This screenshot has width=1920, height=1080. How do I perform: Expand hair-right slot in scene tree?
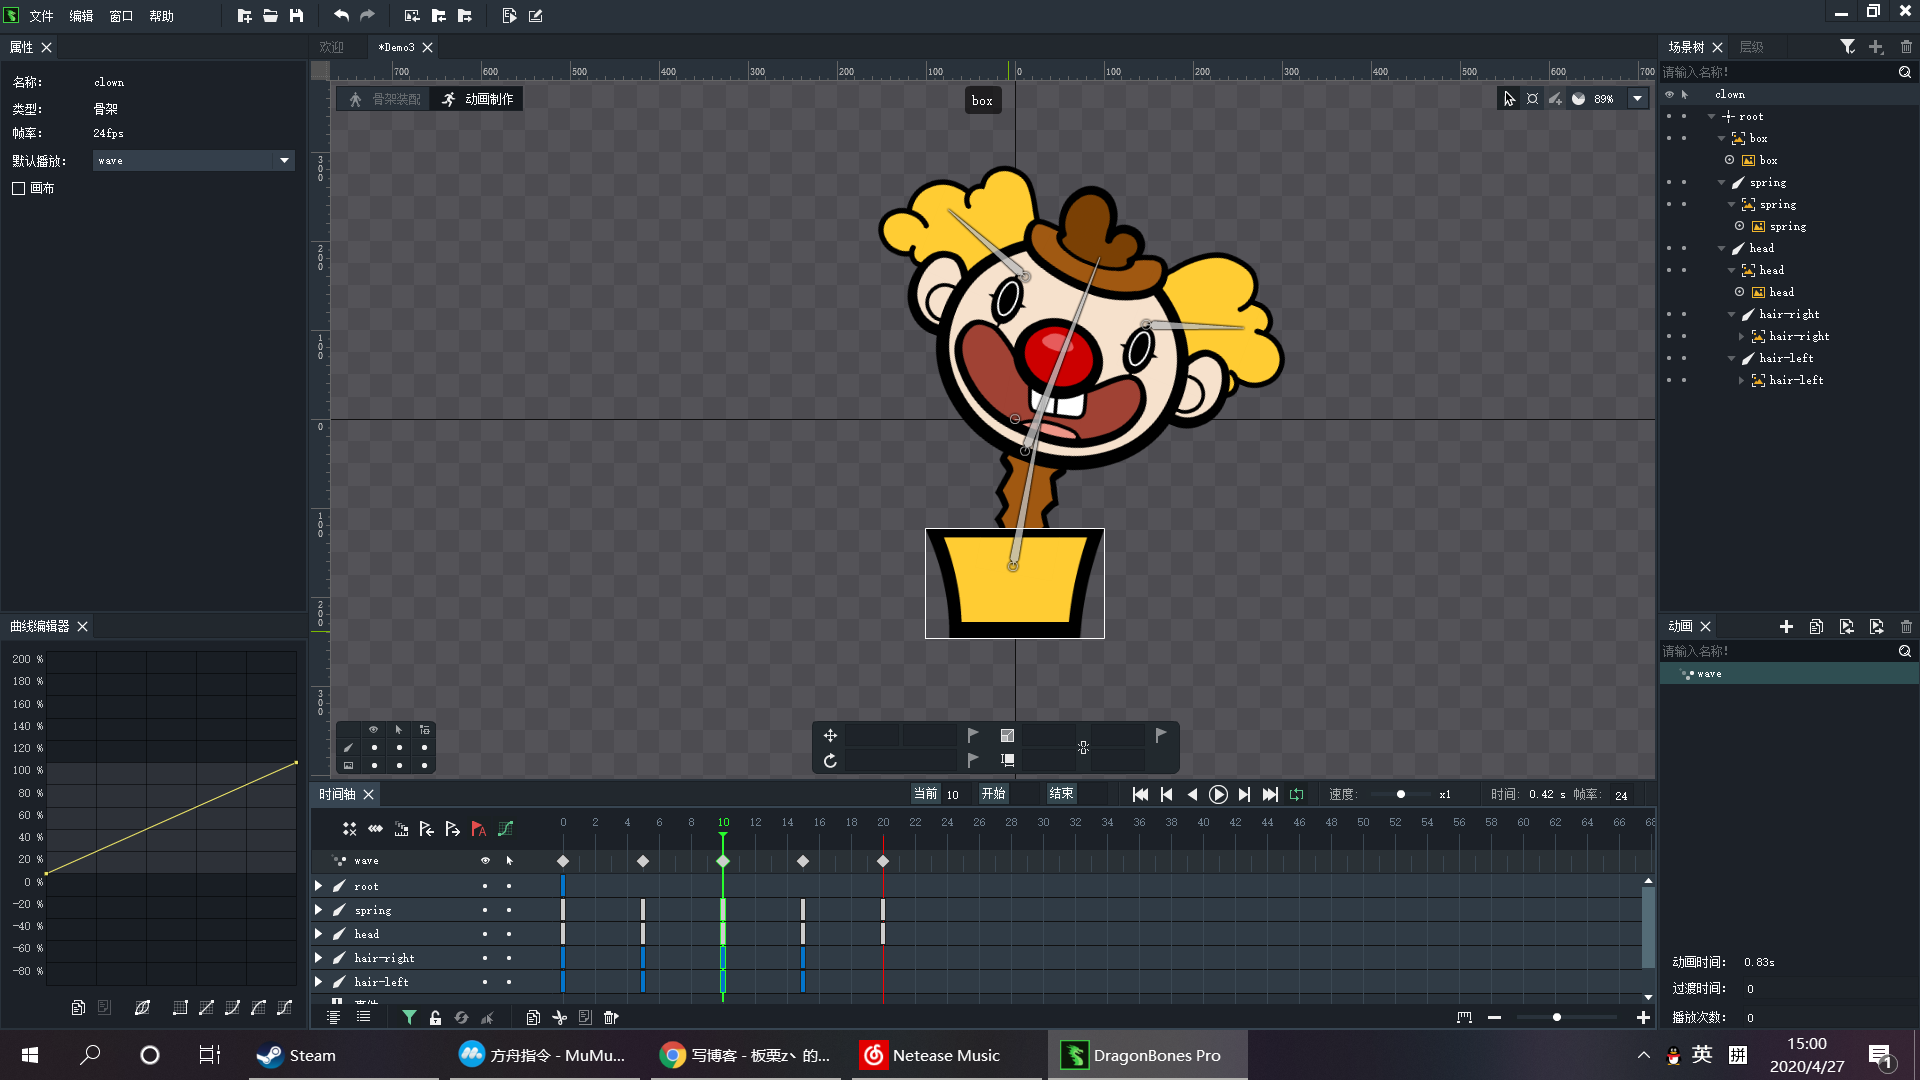click(1741, 336)
